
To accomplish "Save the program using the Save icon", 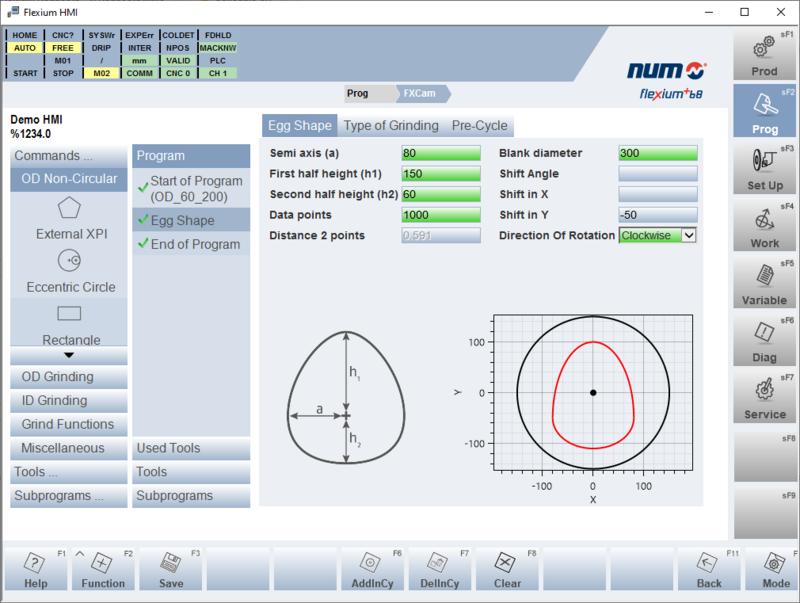I will point(170,565).
